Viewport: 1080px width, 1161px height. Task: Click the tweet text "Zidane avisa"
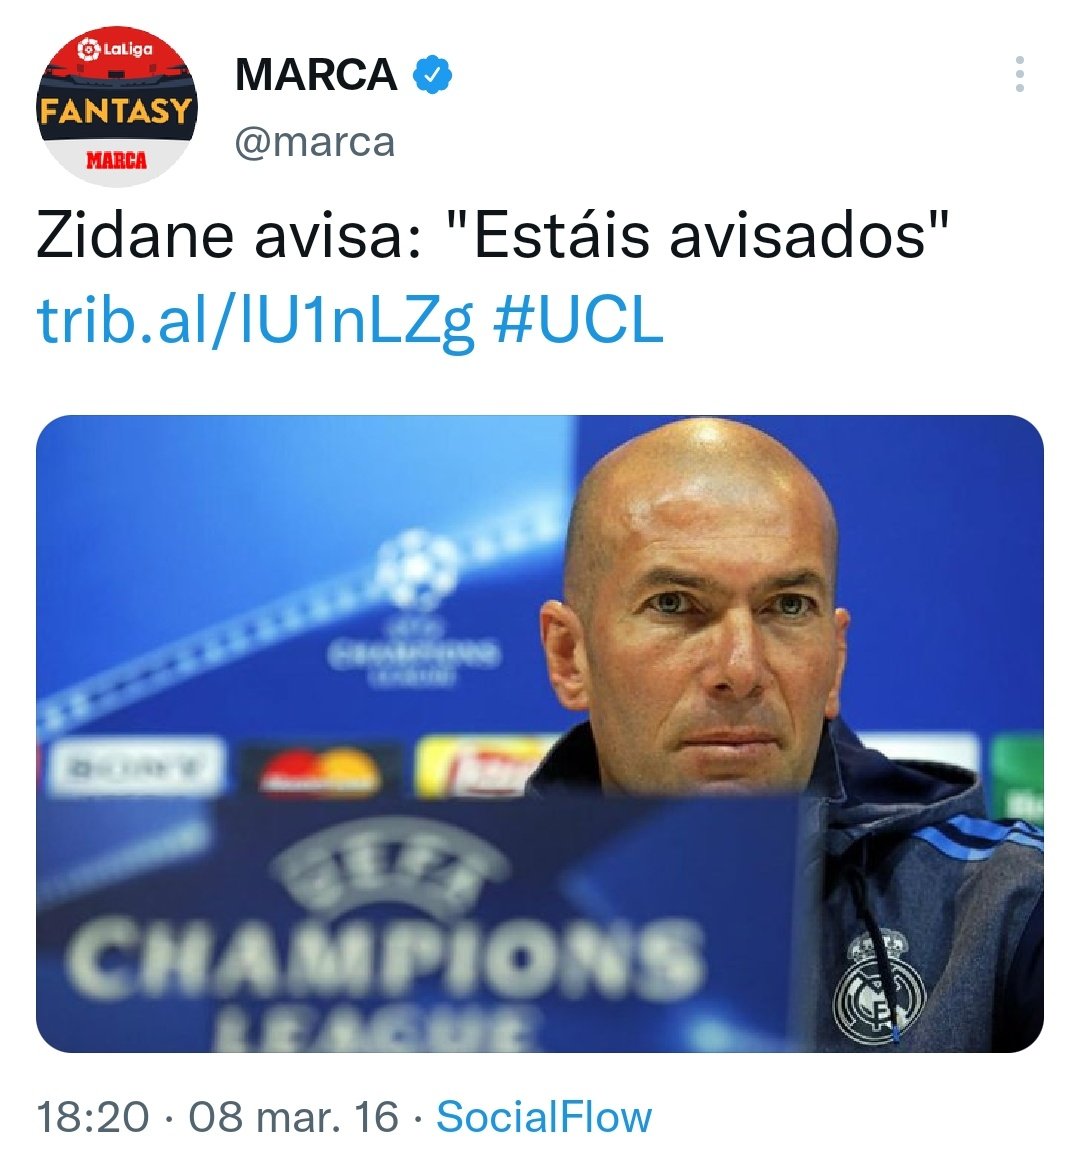coord(229,236)
